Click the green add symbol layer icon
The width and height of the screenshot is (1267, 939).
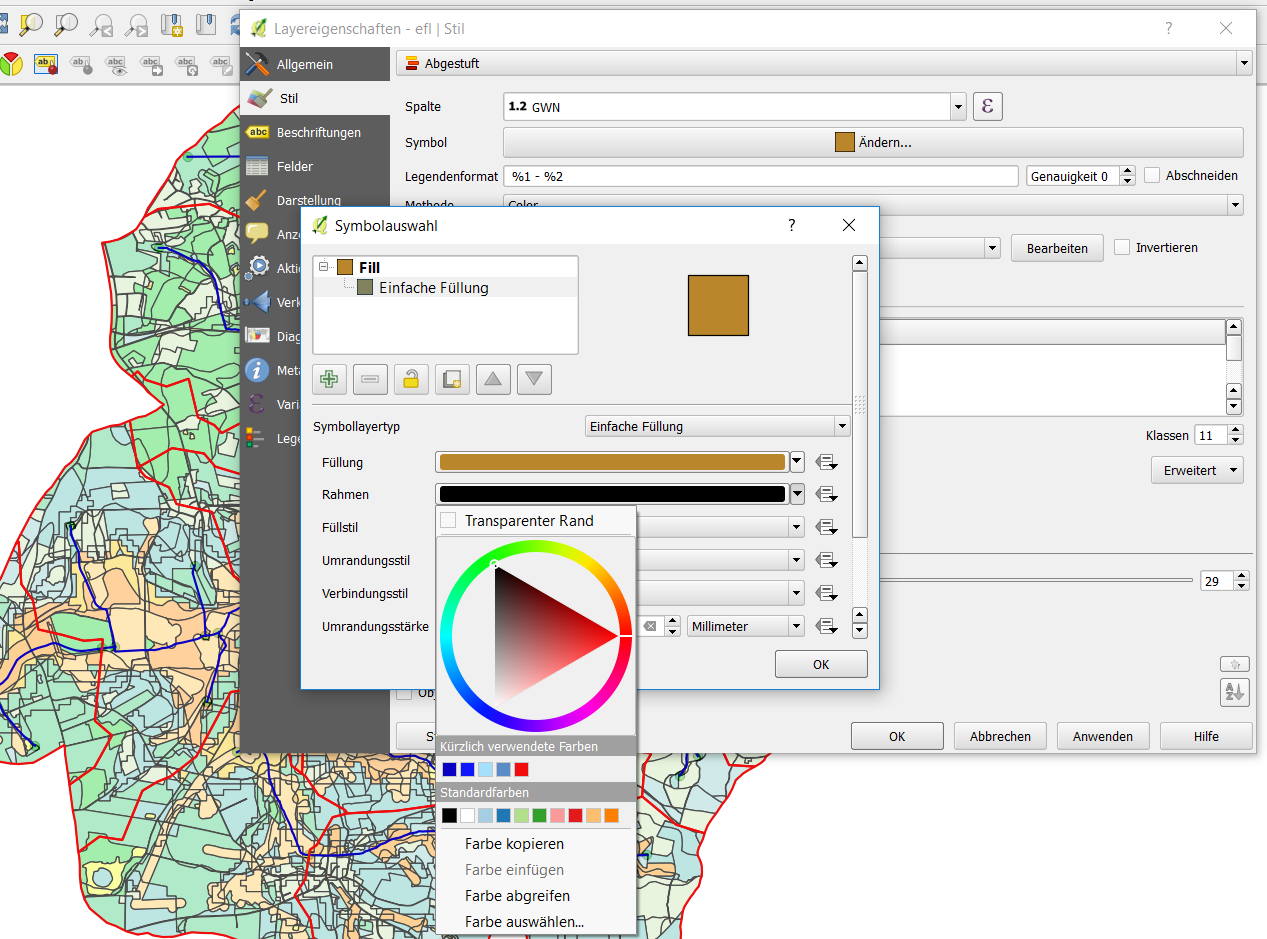tap(330, 379)
